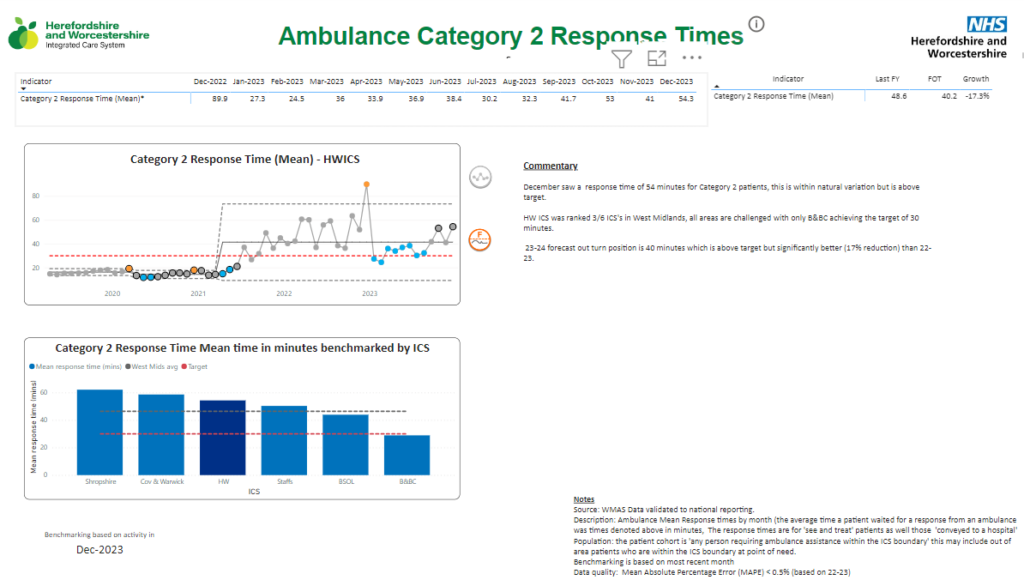Open the More options ellipsis menu

(694, 60)
